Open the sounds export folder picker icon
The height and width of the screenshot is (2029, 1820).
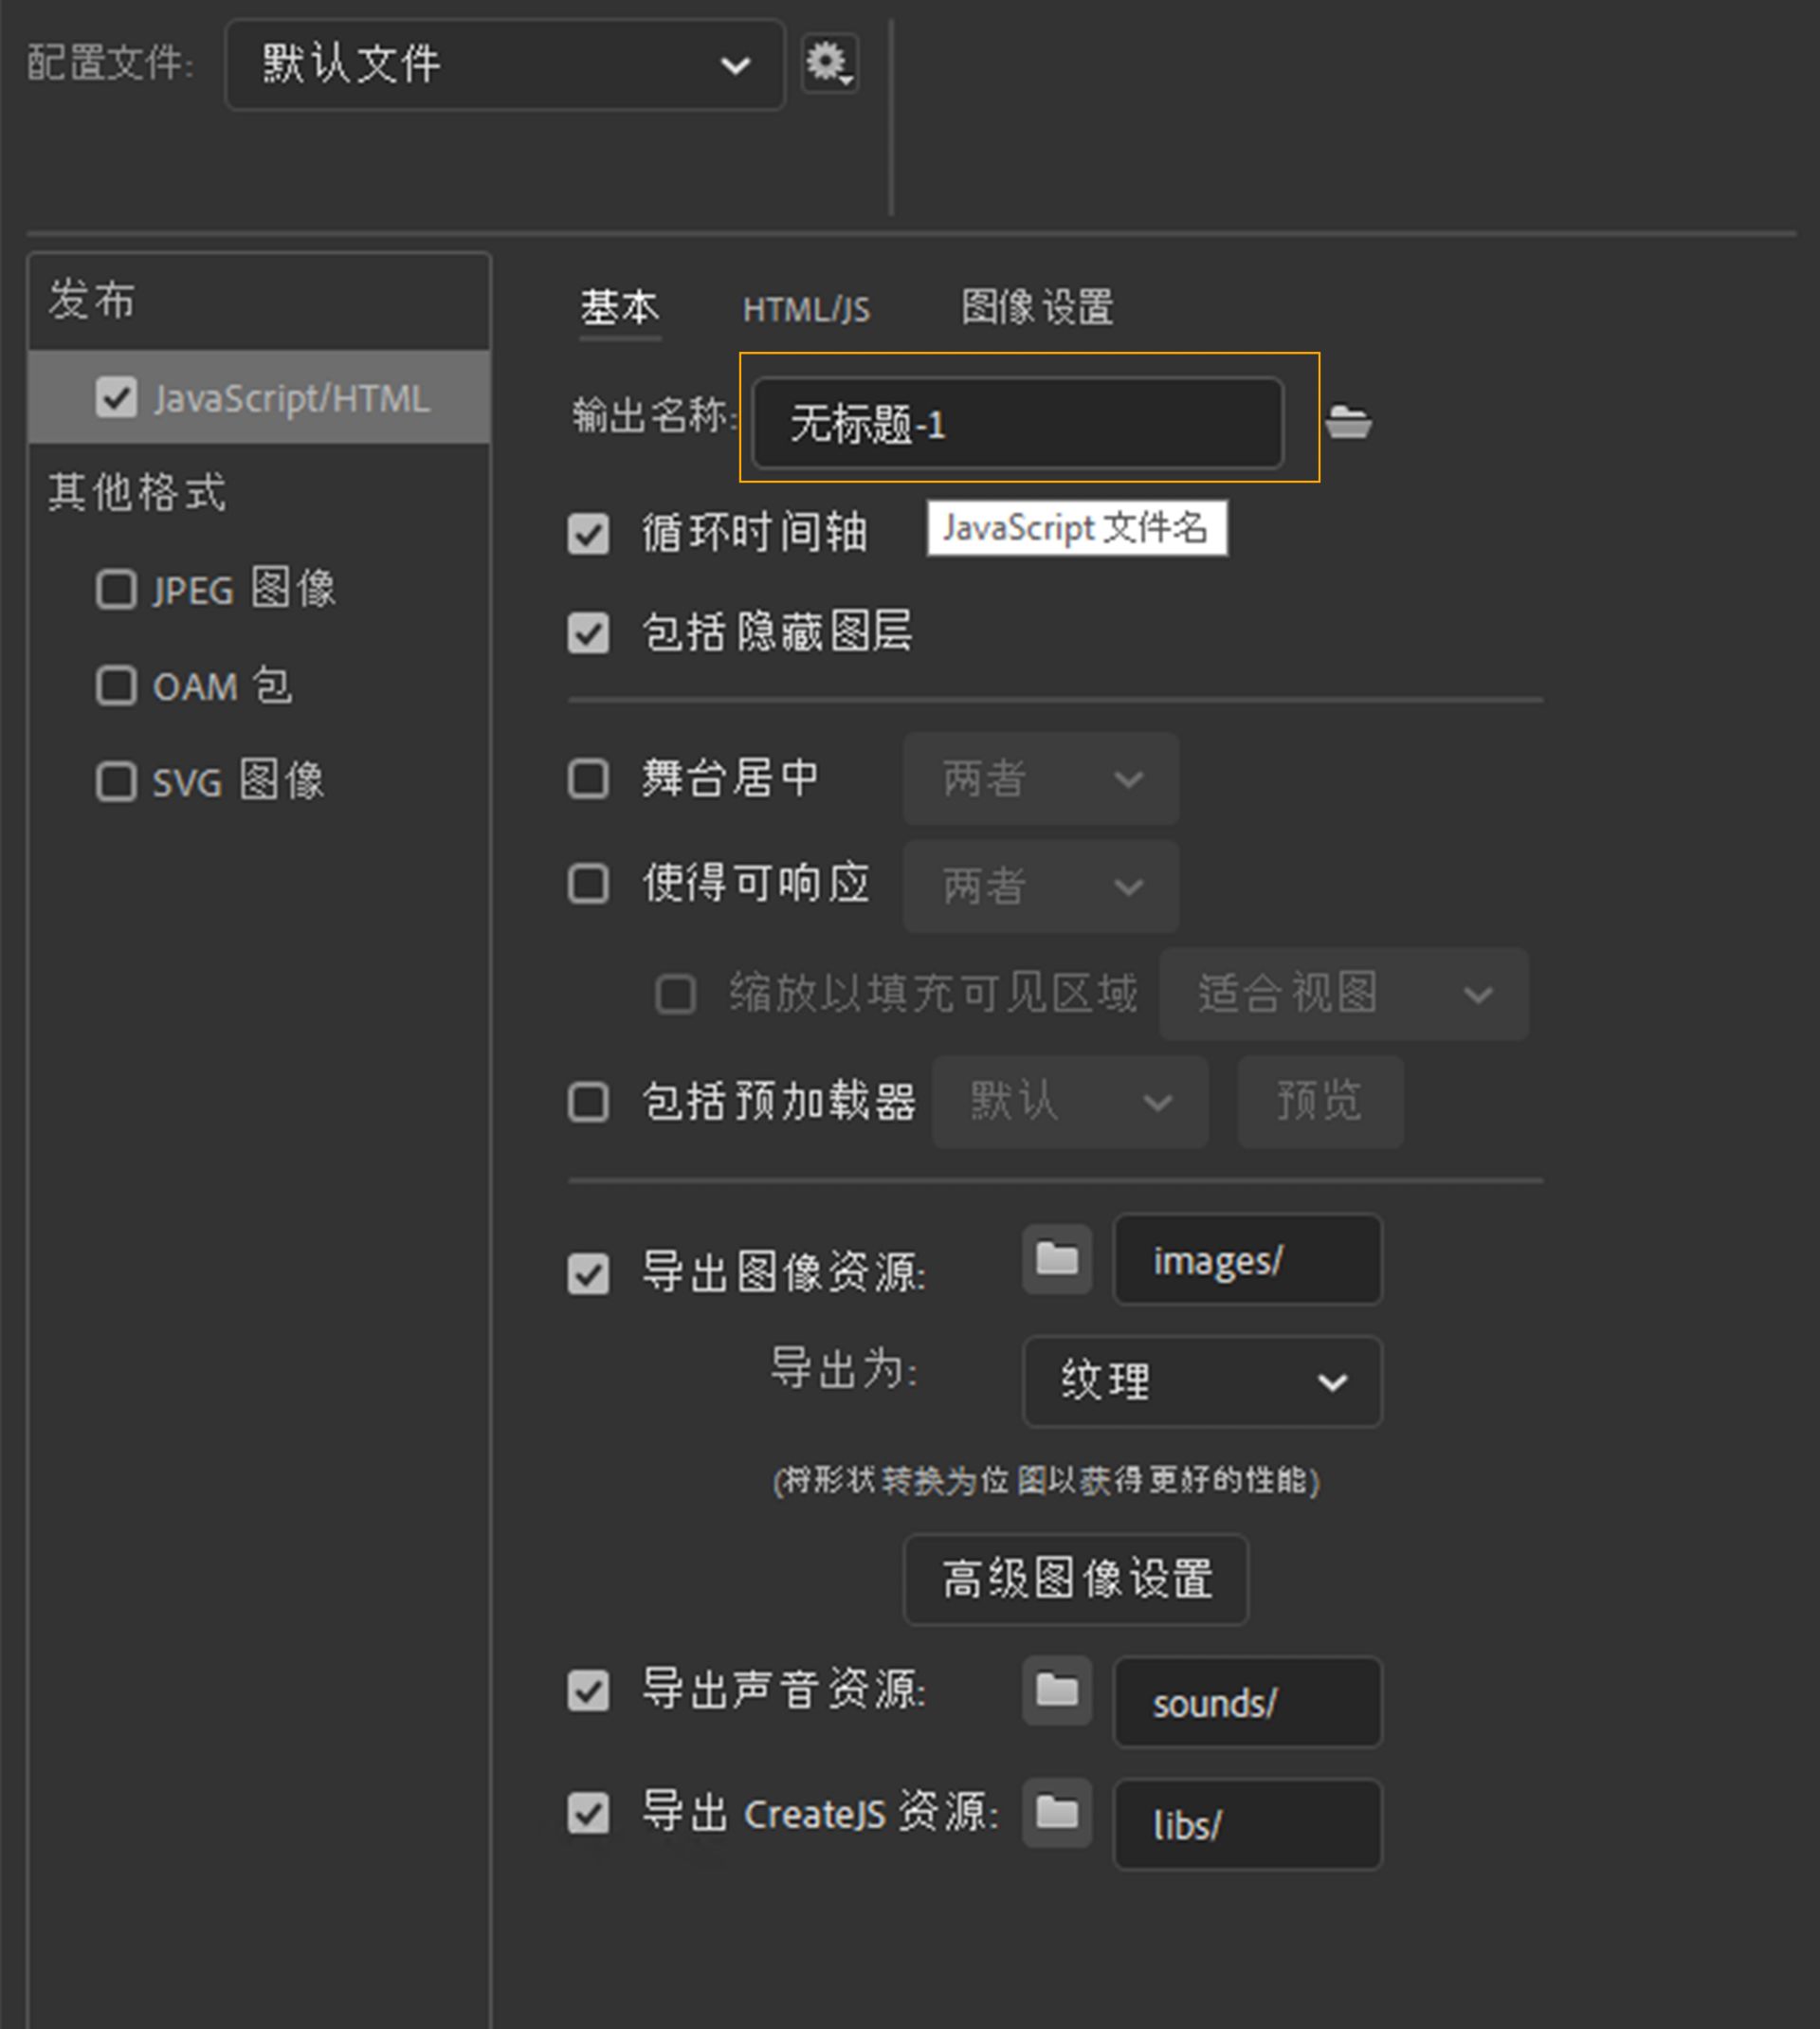coord(1055,1691)
